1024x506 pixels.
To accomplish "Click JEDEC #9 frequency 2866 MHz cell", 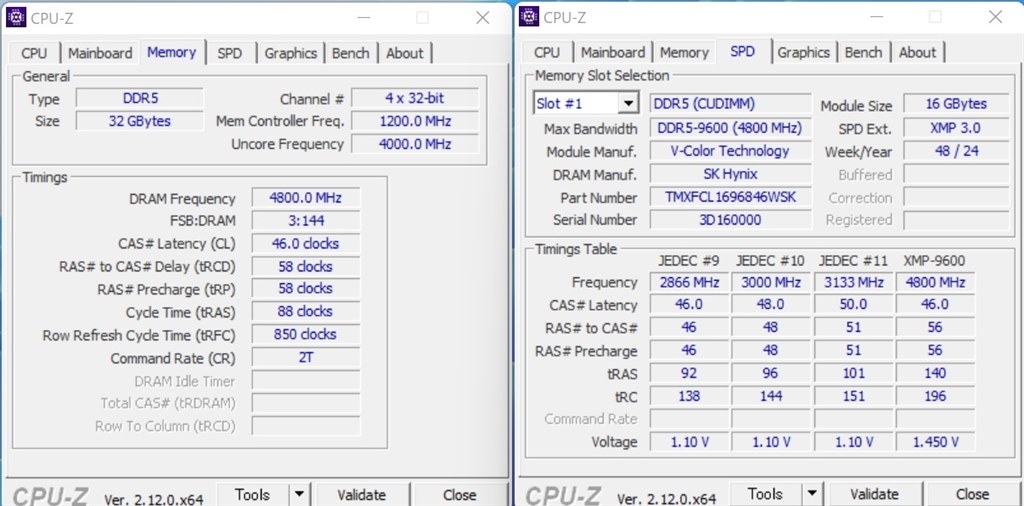I will (689, 282).
